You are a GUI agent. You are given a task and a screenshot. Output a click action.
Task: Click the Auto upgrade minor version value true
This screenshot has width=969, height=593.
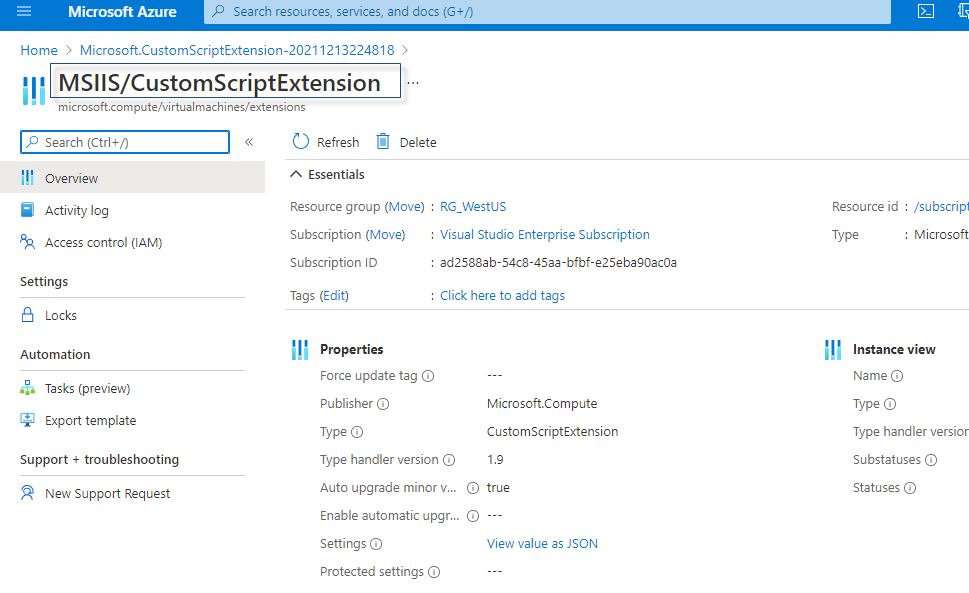coord(498,487)
